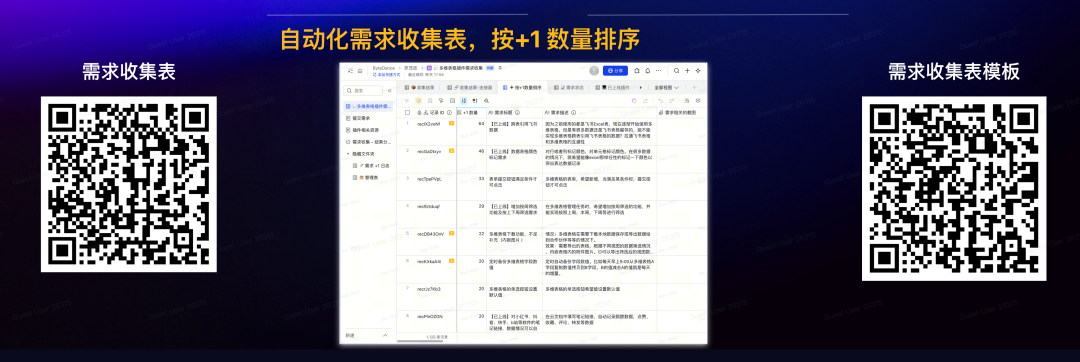Click the colorful circle icon in toolbar
Screen dimensions: 1080x362
click(x=634, y=100)
